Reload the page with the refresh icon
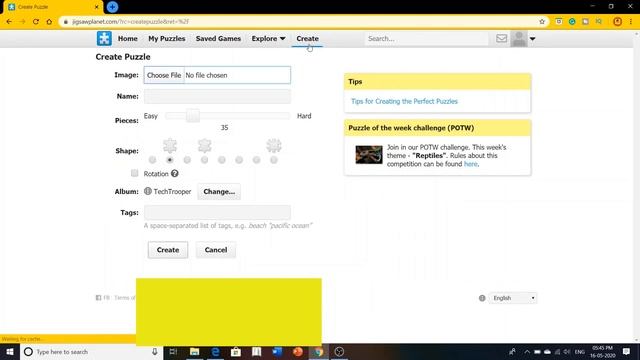This screenshot has width=640, height=360. [x=36, y=22]
